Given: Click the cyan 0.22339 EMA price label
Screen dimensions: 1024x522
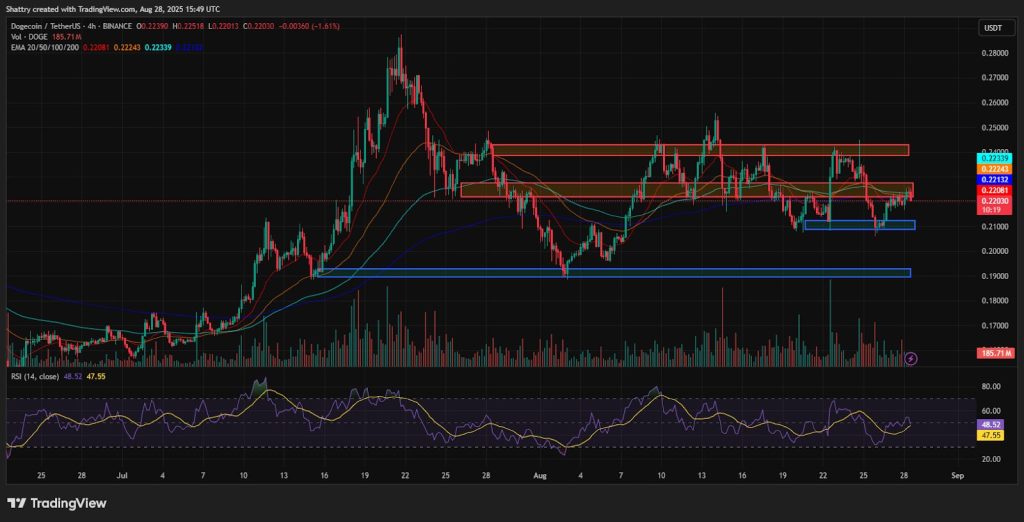Looking at the screenshot, I should (995, 158).
